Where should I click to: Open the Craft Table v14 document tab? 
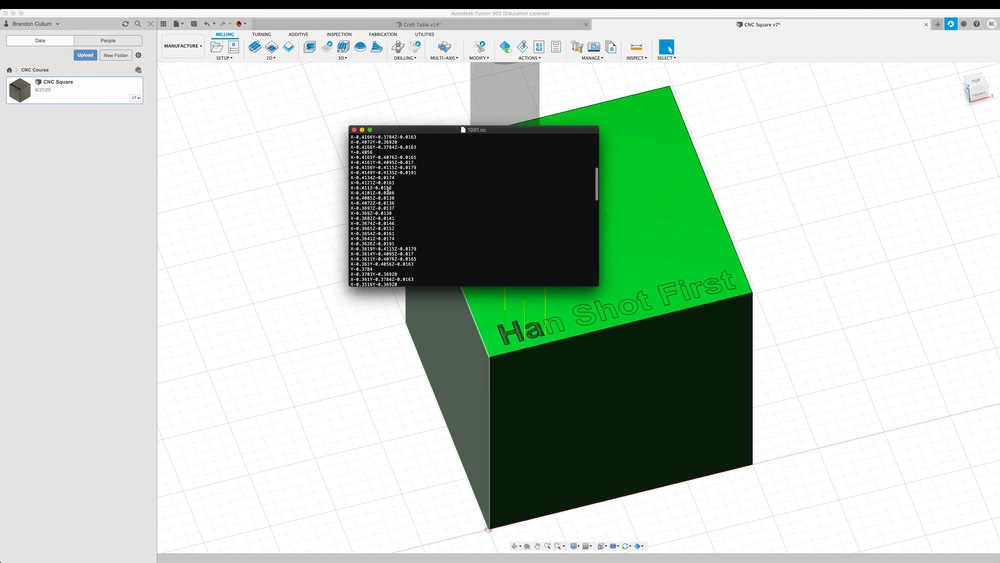tap(421, 24)
